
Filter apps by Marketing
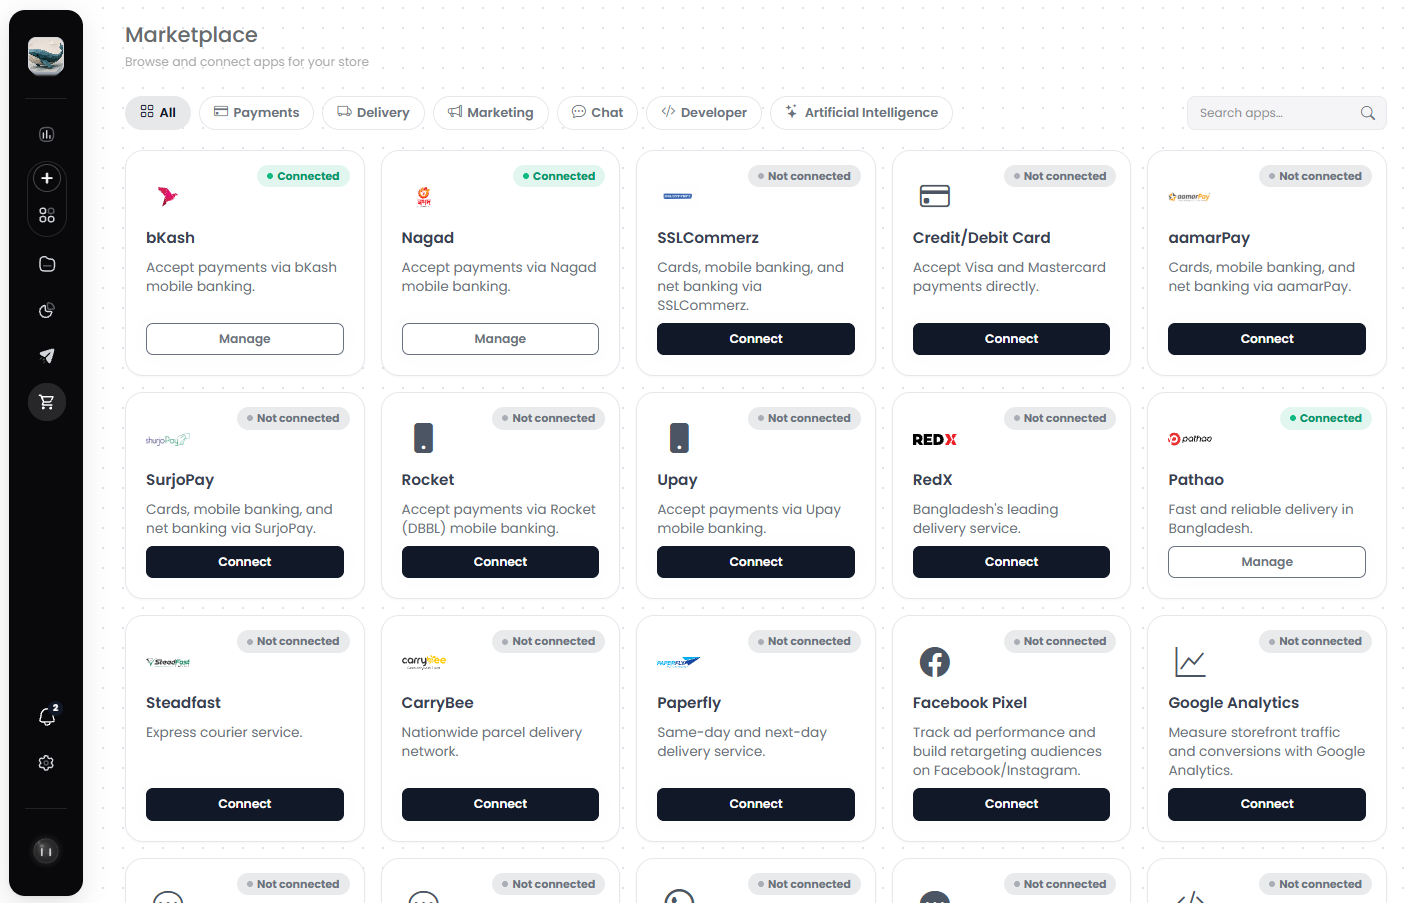pos(490,113)
